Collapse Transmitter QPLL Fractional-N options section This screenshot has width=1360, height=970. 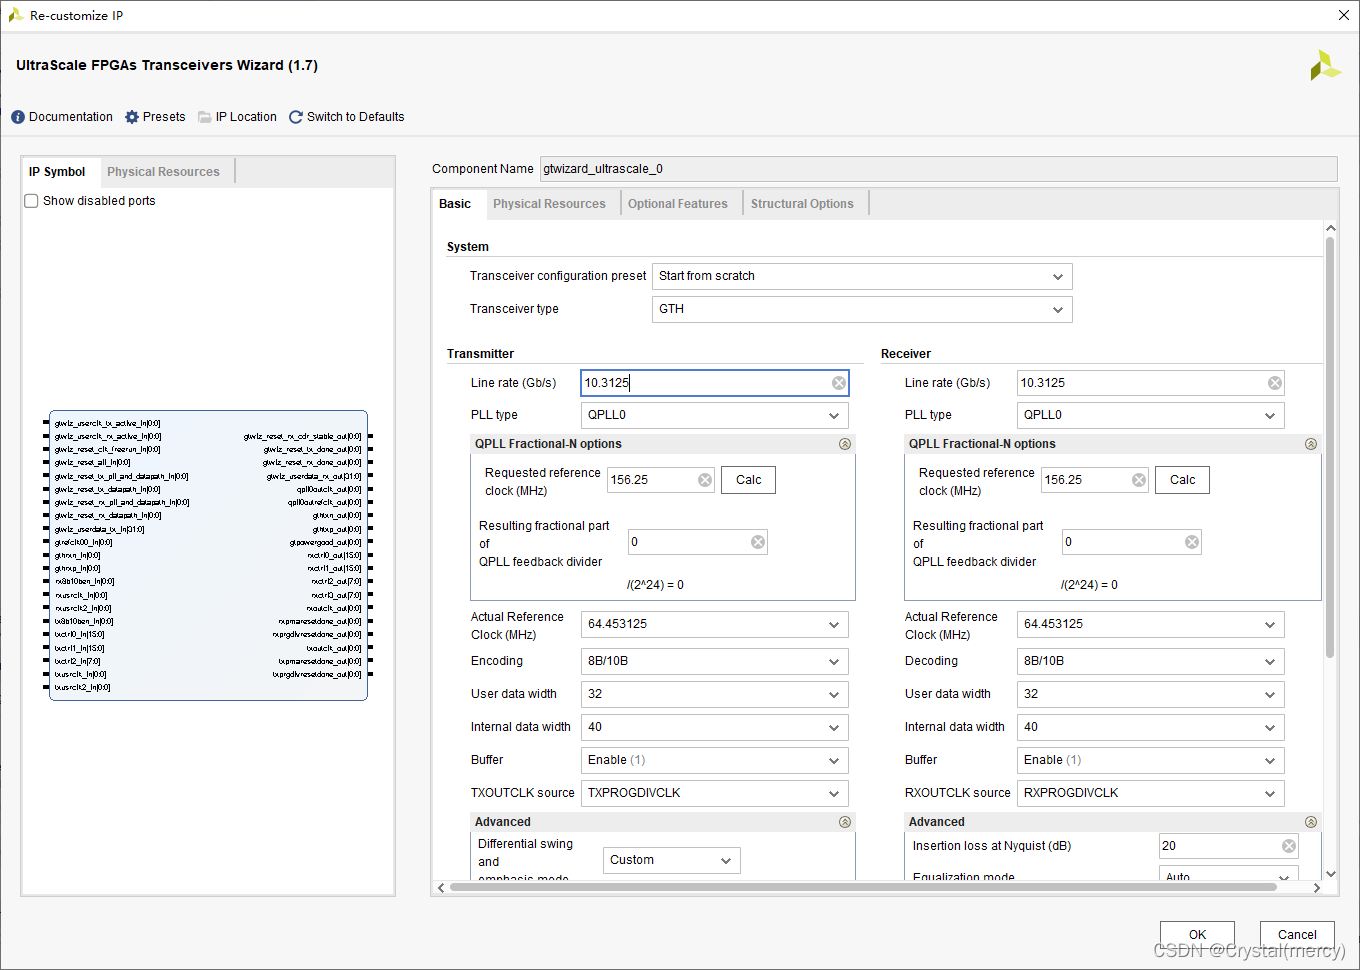click(845, 444)
